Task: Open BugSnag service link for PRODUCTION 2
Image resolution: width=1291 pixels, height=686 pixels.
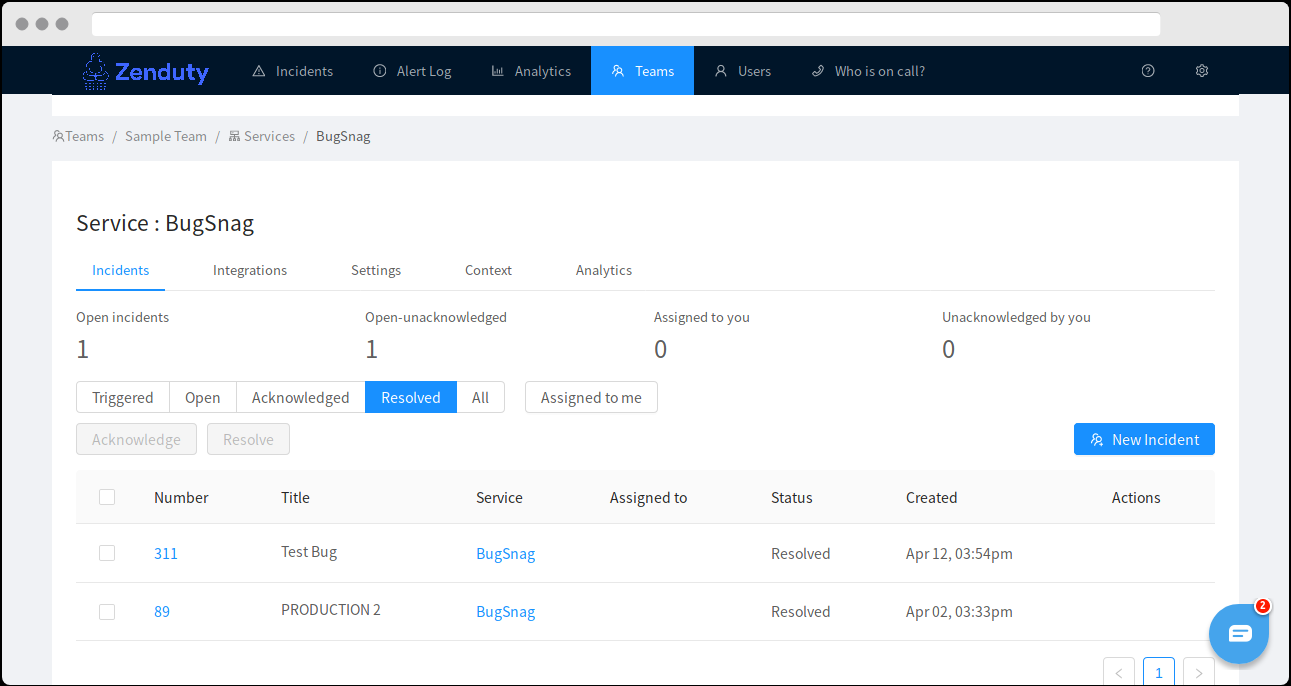Action: point(506,611)
